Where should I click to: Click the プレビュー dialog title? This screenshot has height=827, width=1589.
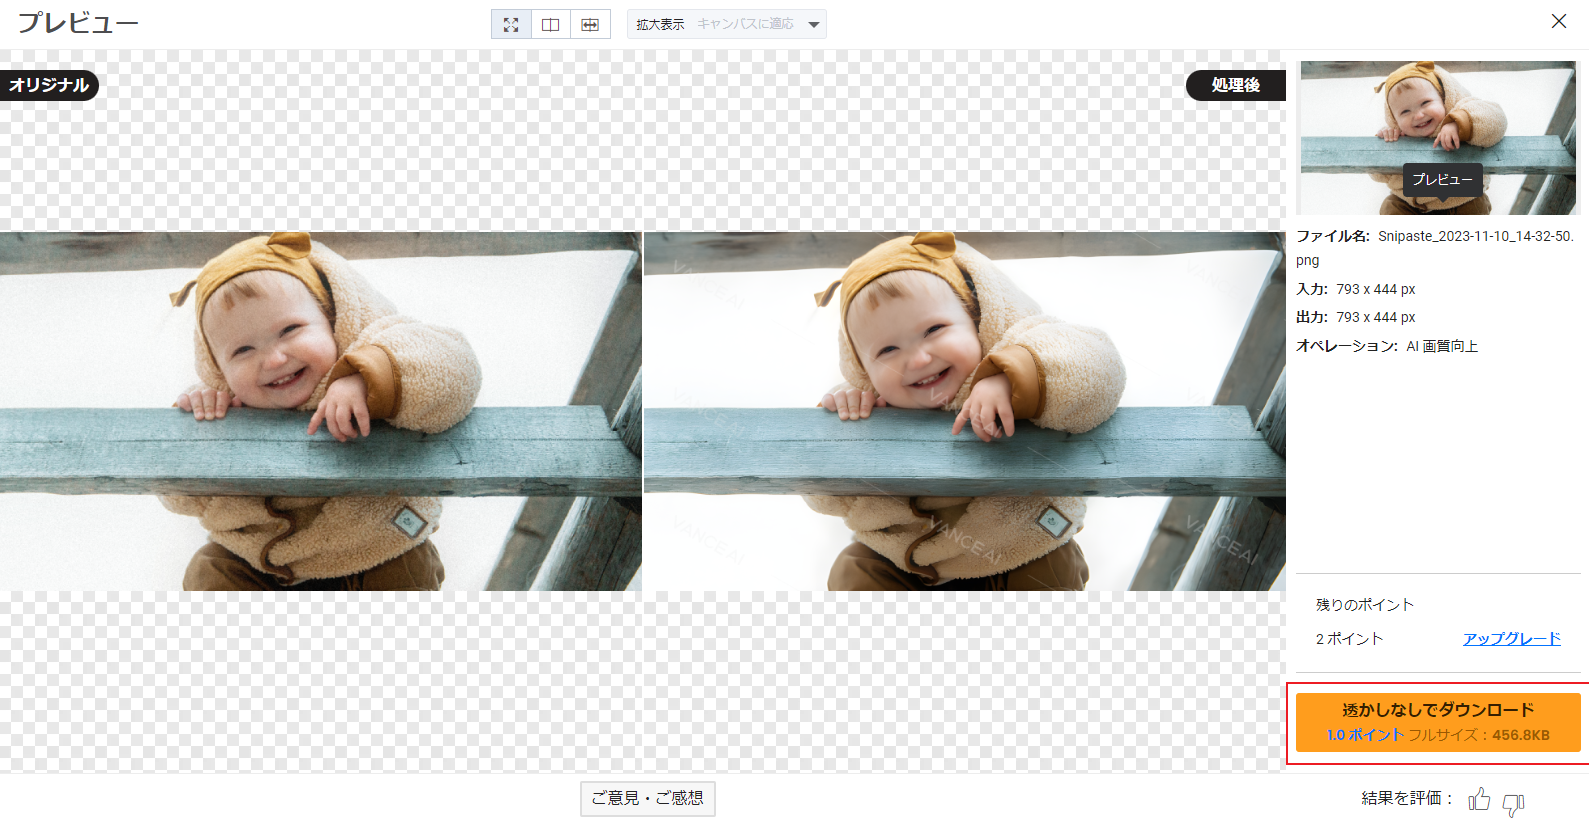pyautogui.click(x=78, y=23)
